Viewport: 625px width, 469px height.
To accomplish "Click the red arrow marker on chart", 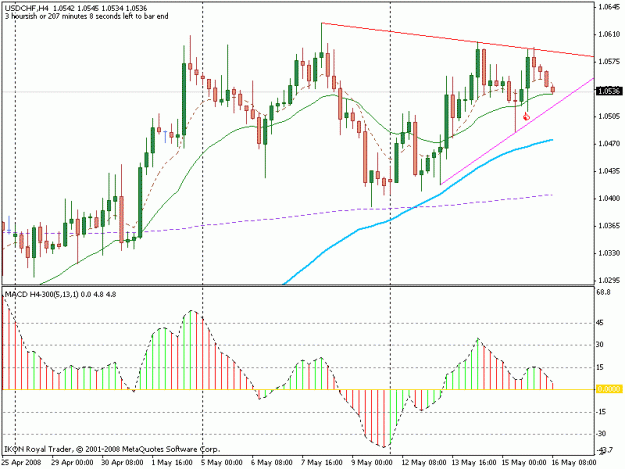I will coord(526,117).
